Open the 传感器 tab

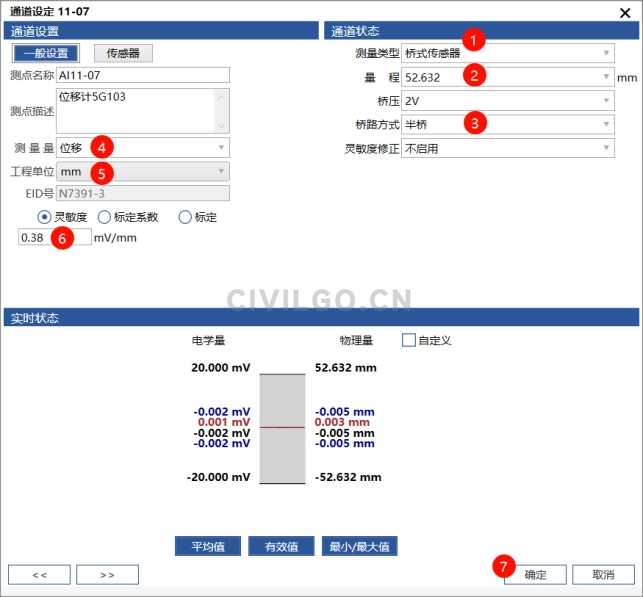tap(123, 53)
